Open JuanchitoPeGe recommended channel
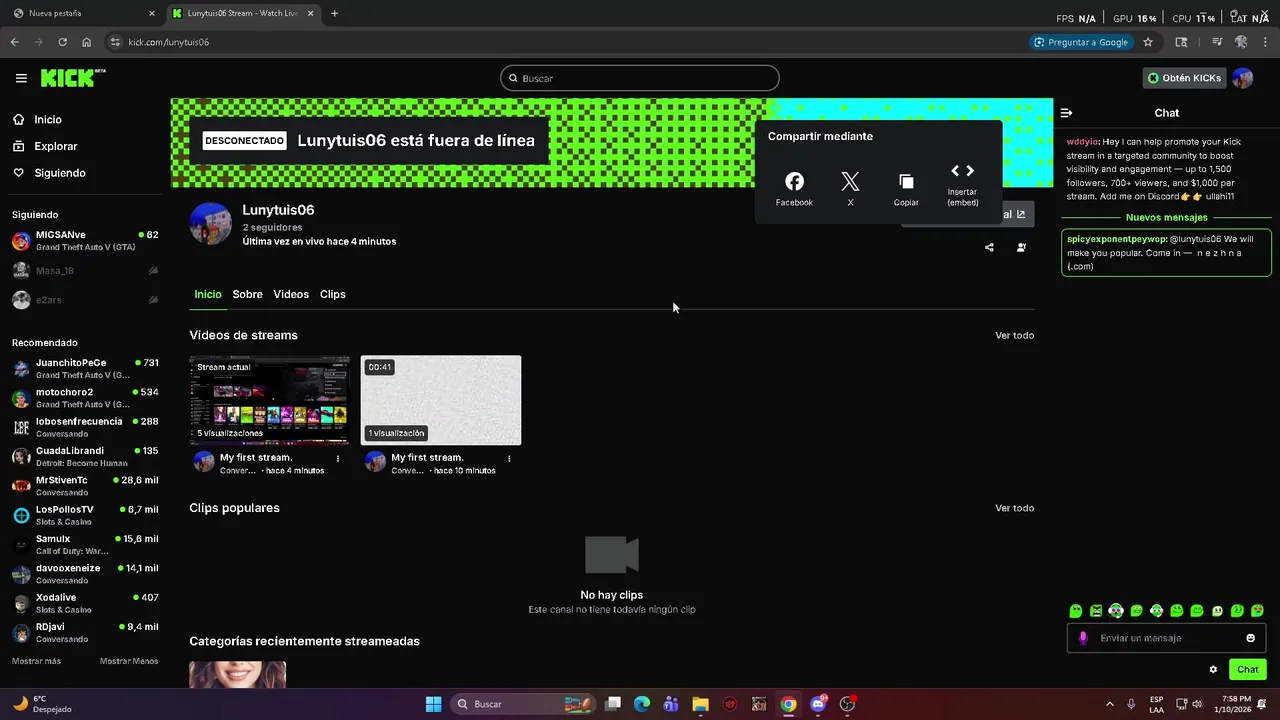The image size is (1280, 720). (85, 369)
